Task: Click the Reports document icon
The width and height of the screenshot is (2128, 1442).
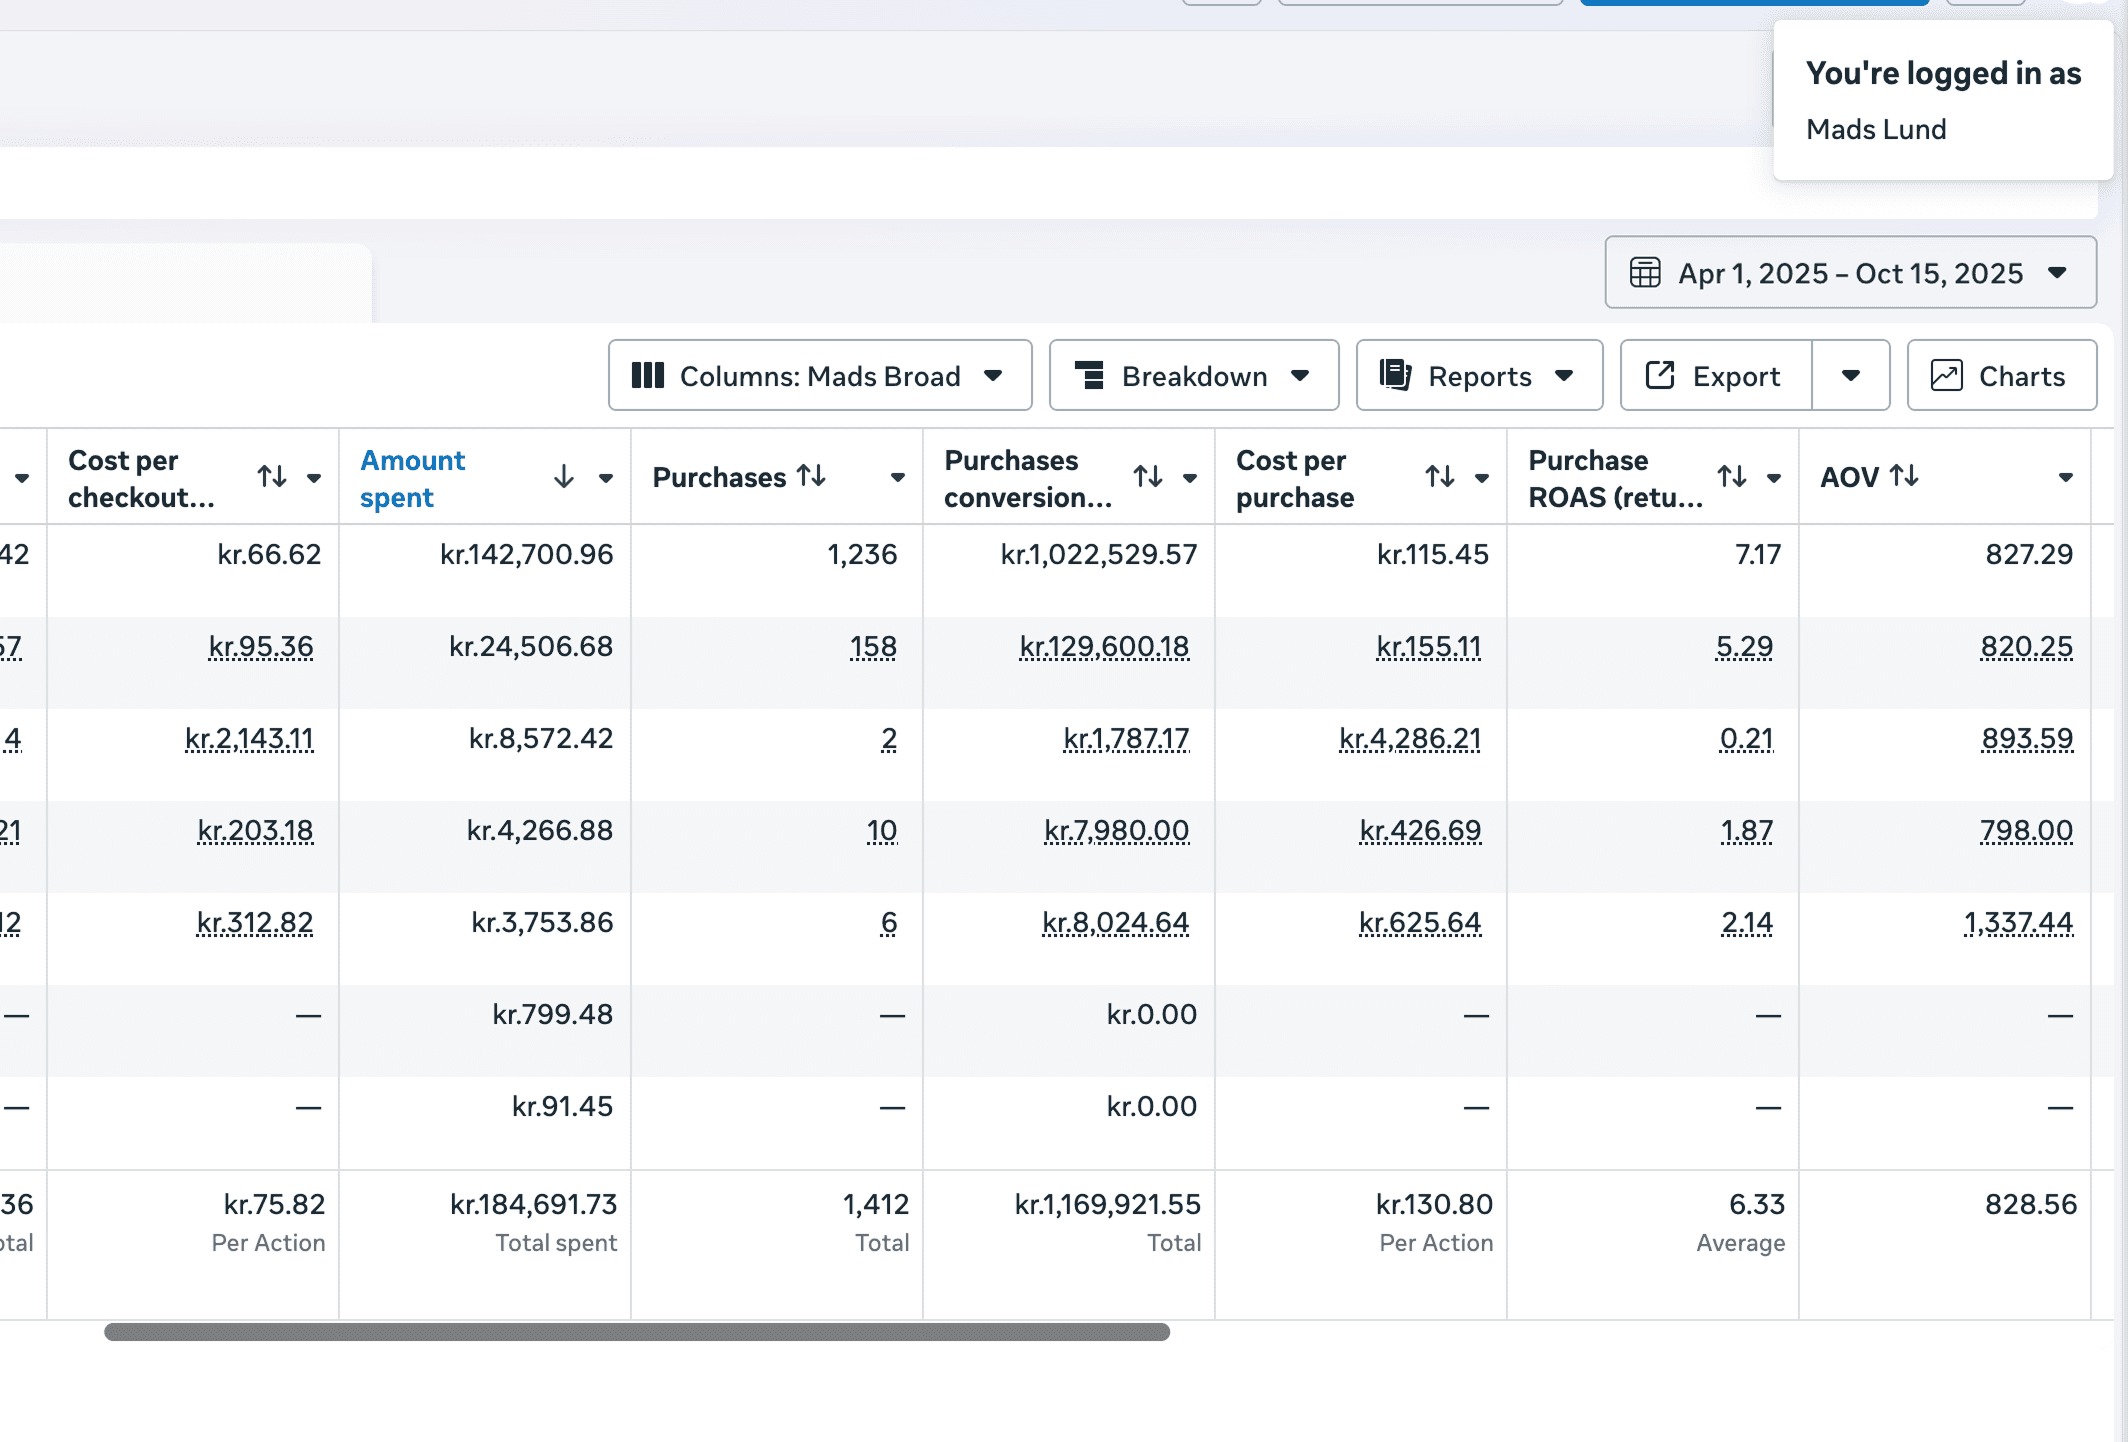Action: pyautogui.click(x=1395, y=376)
